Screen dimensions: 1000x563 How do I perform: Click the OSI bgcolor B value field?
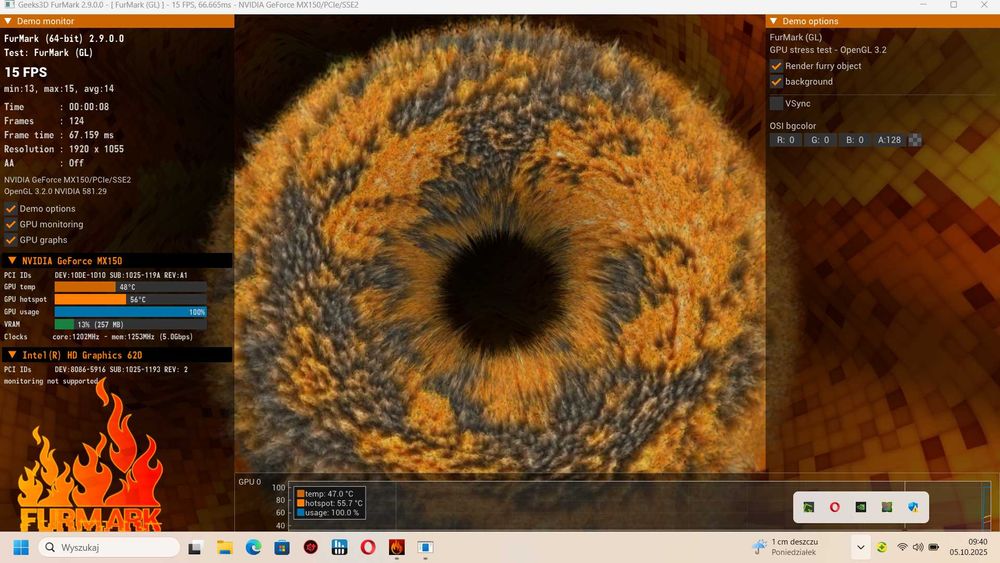pyautogui.click(x=855, y=140)
